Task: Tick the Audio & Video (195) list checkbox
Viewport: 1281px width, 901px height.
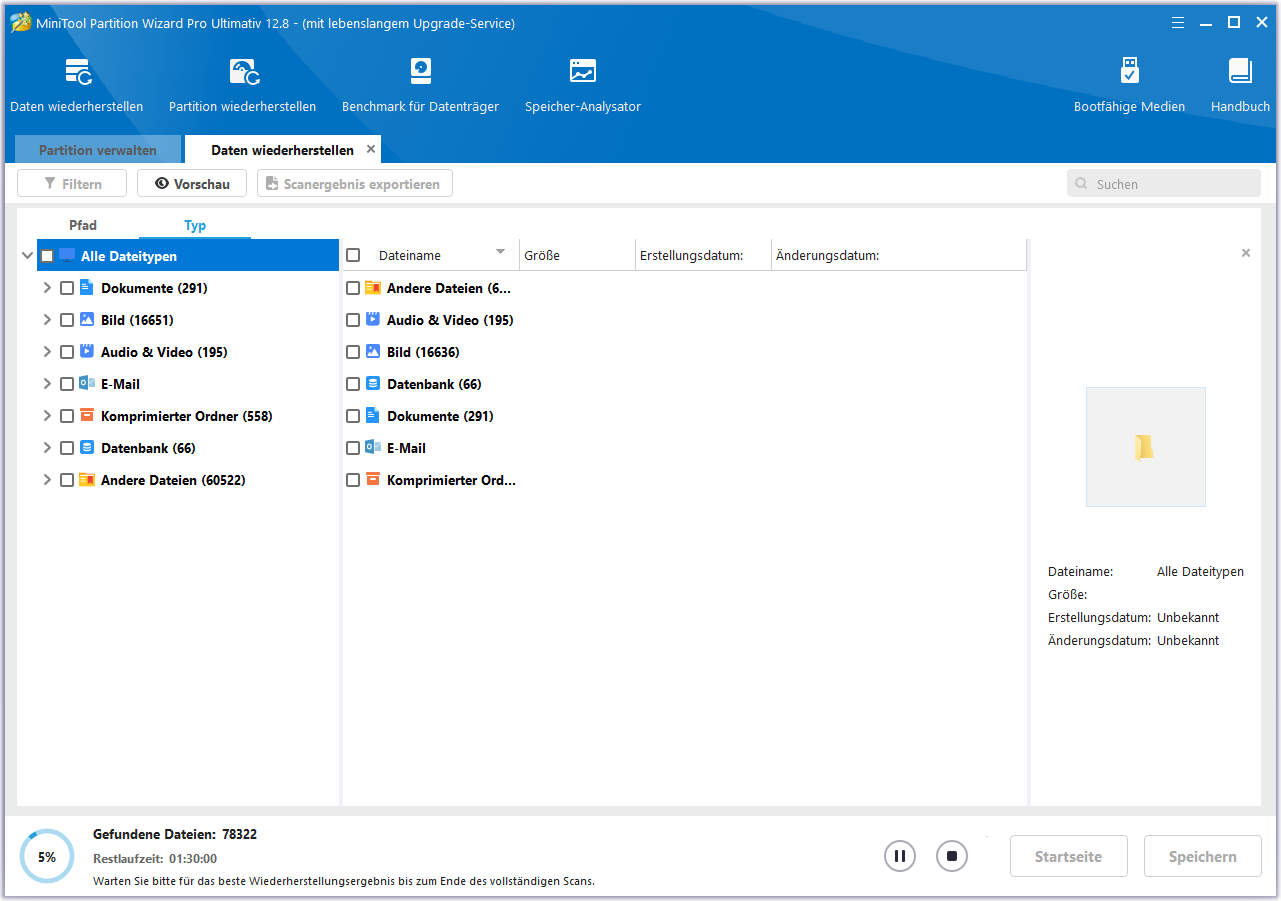Action: coord(353,320)
